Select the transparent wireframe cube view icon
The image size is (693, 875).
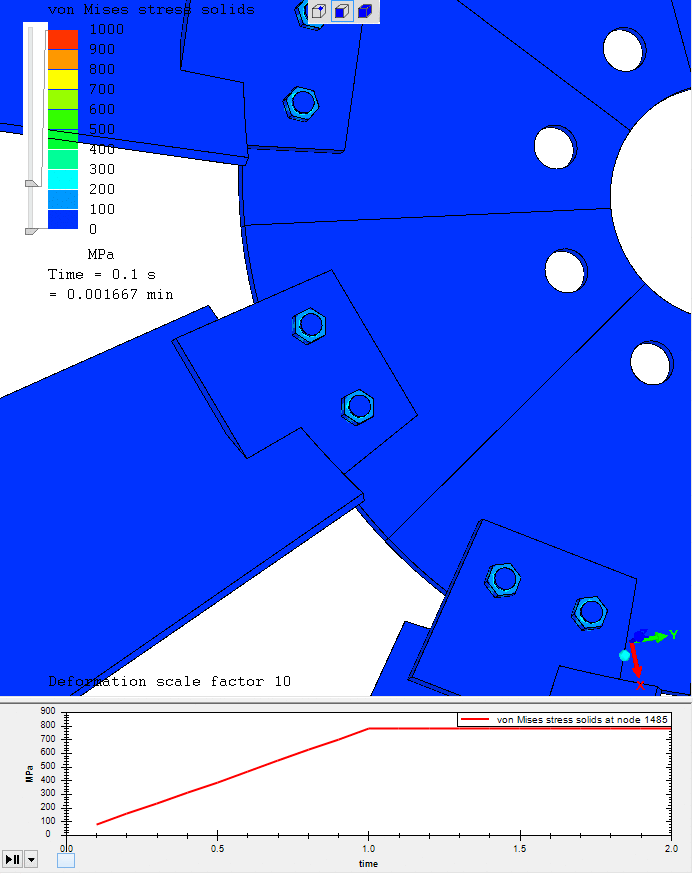click(319, 11)
